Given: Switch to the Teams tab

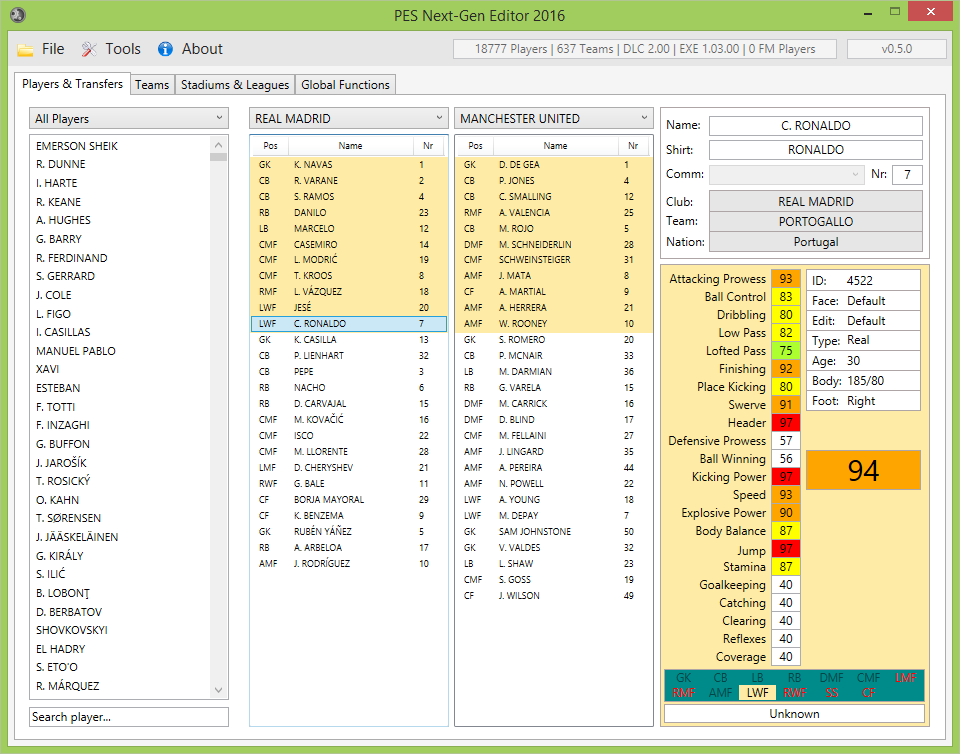Looking at the screenshot, I should tap(152, 84).
